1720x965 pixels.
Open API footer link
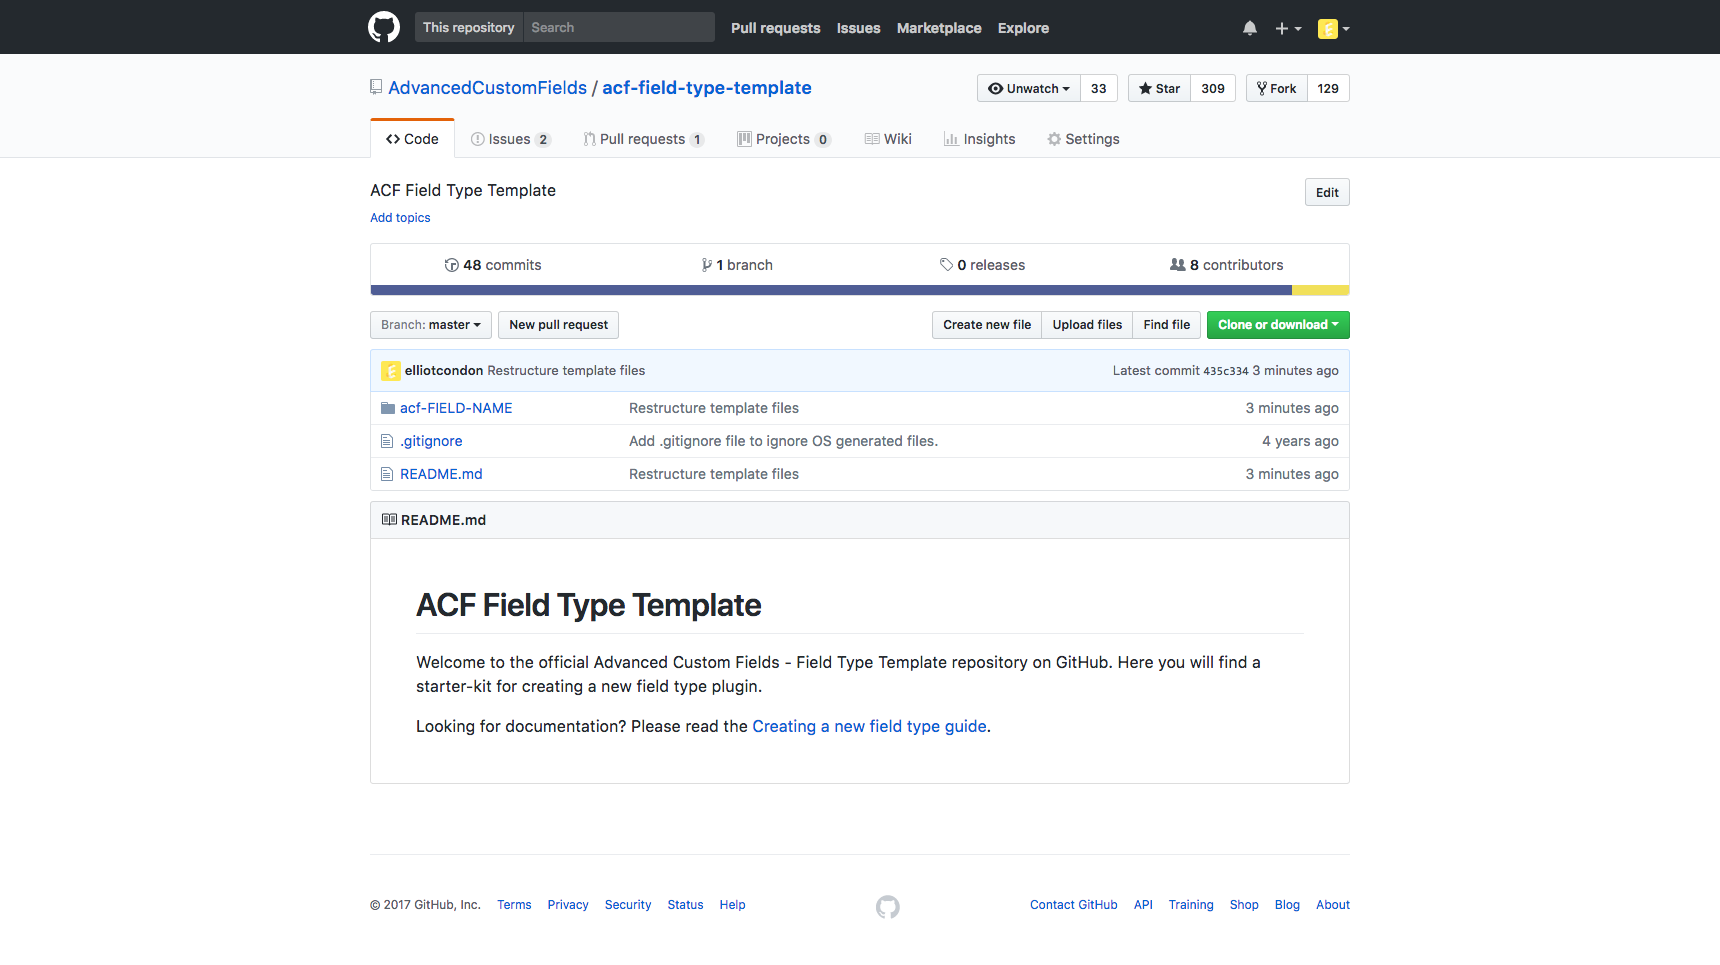tap(1143, 905)
